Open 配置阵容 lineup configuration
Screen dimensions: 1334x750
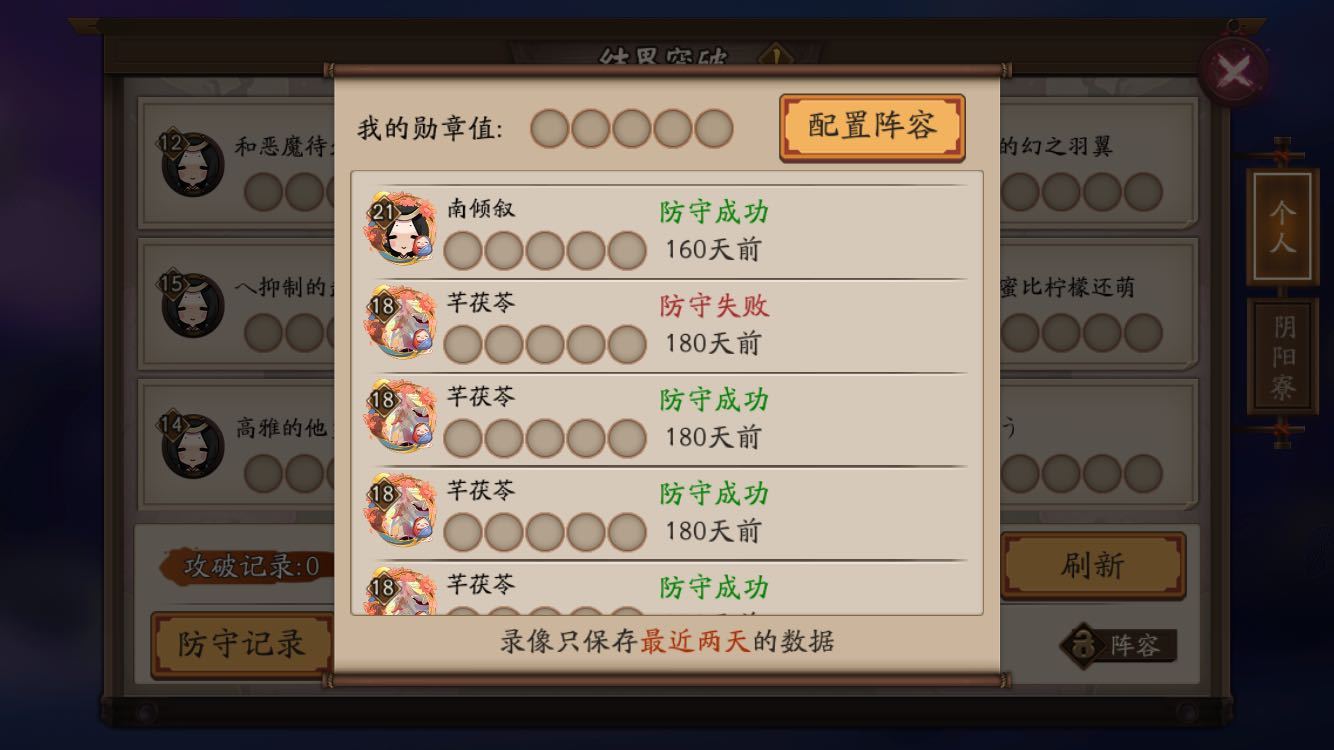click(x=872, y=127)
